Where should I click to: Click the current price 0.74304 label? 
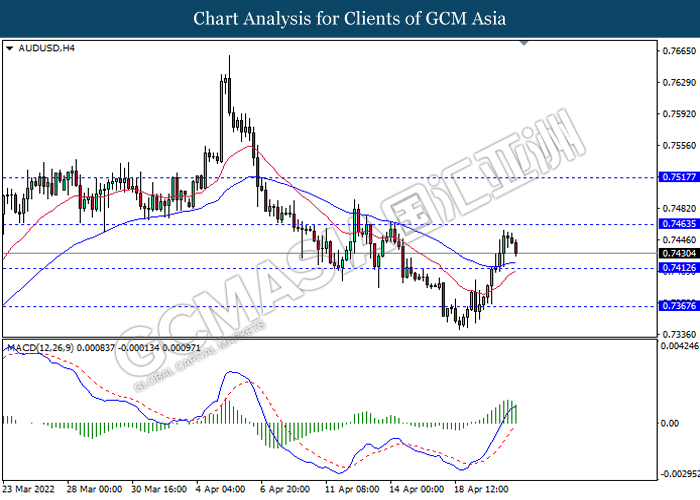[x=679, y=254]
